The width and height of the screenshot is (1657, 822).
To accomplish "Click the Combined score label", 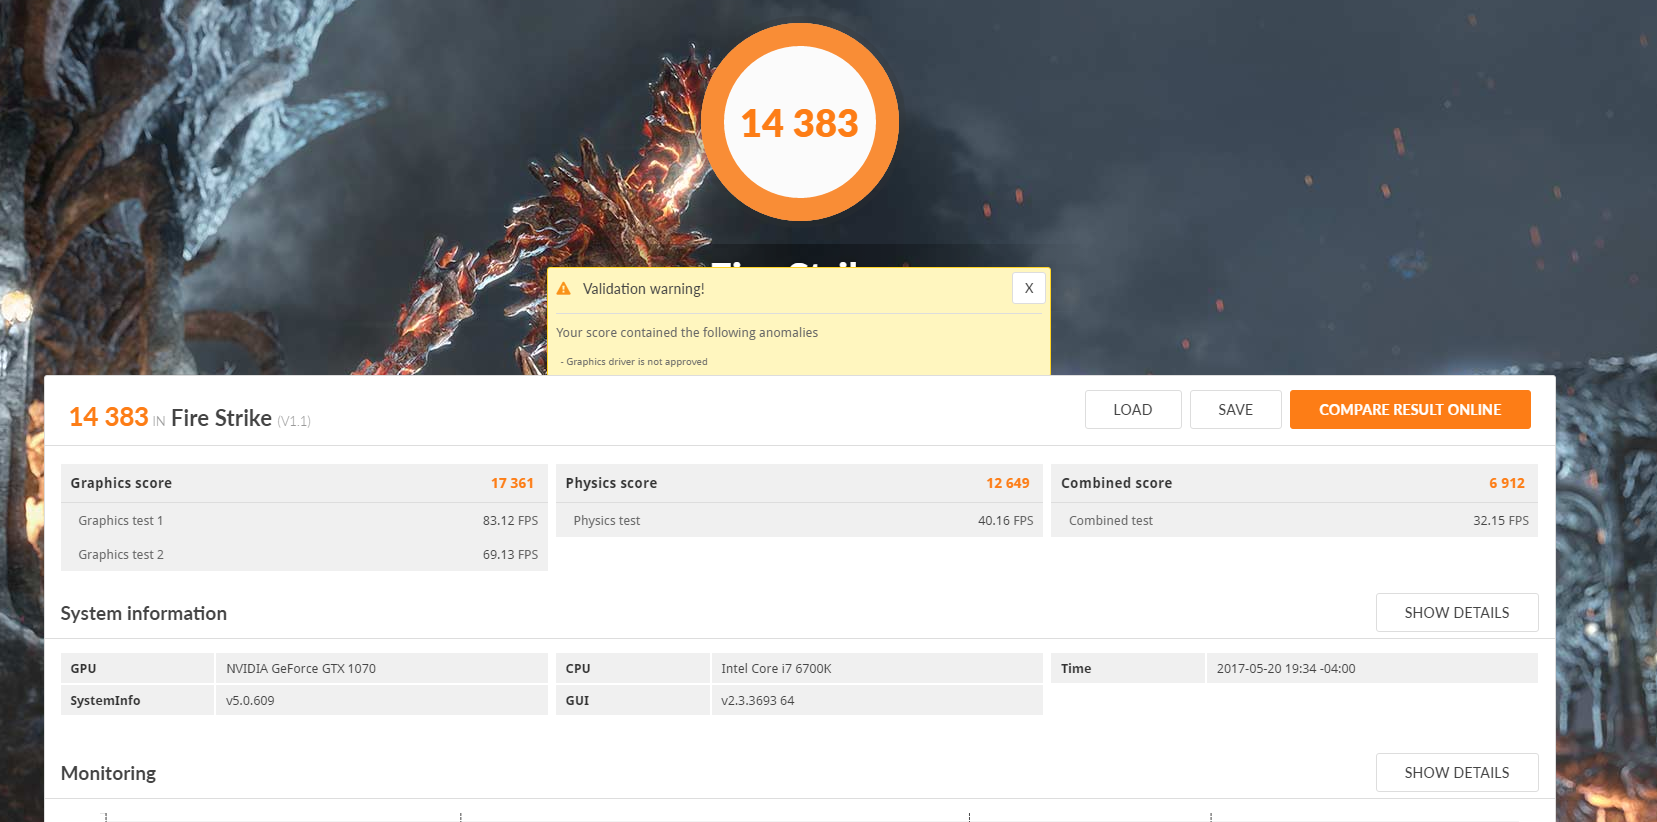I will pyautogui.click(x=1116, y=483).
